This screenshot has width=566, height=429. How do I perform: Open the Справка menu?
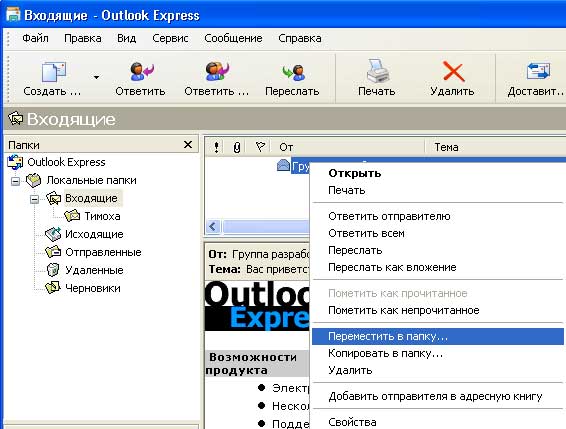(300, 38)
